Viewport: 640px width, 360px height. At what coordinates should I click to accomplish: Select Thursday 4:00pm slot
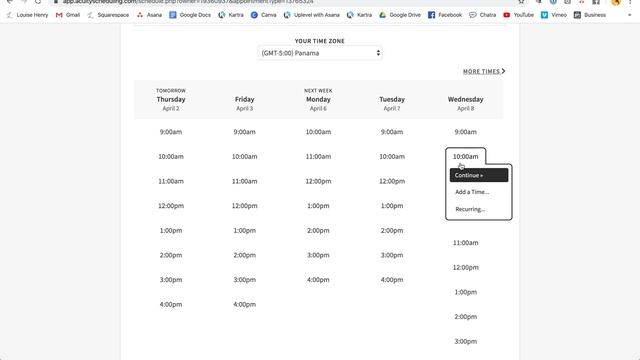(171, 304)
